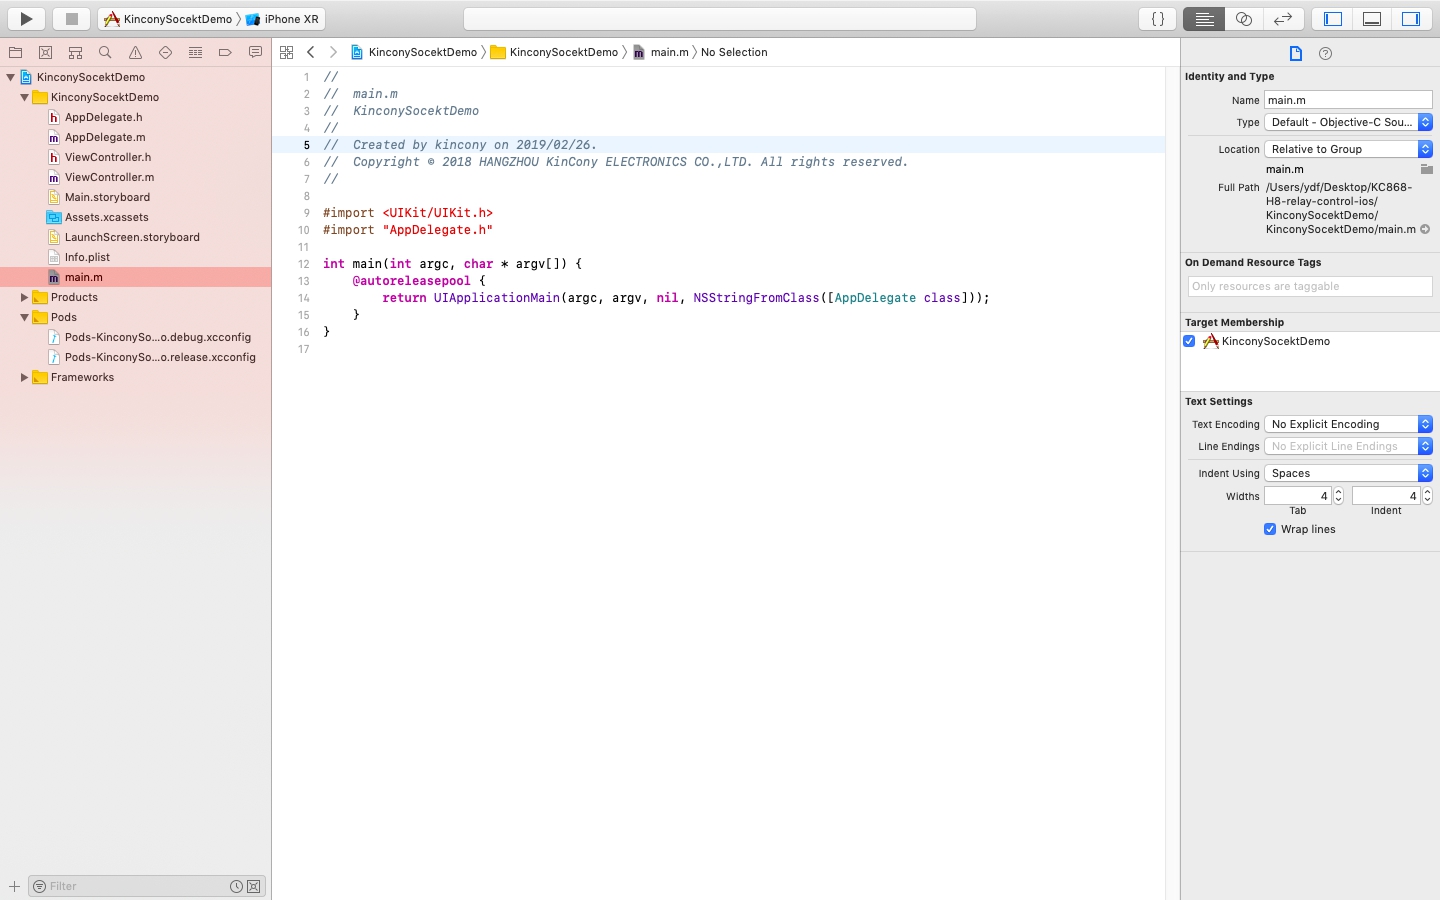The height and width of the screenshot is (900, 1440).
Task: Click main.m in the jump bar
Action: (669, 52)
